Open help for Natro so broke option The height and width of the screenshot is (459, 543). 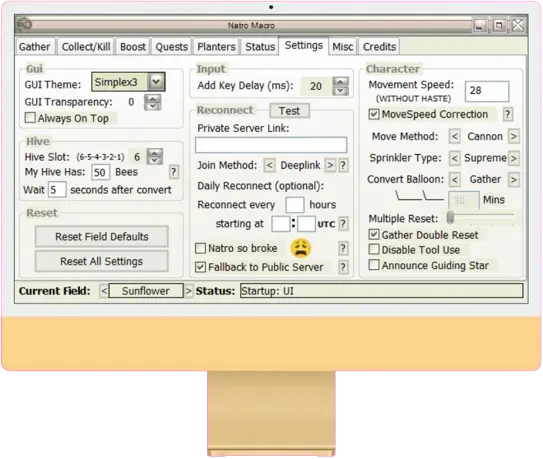click(x=343, y=248)
